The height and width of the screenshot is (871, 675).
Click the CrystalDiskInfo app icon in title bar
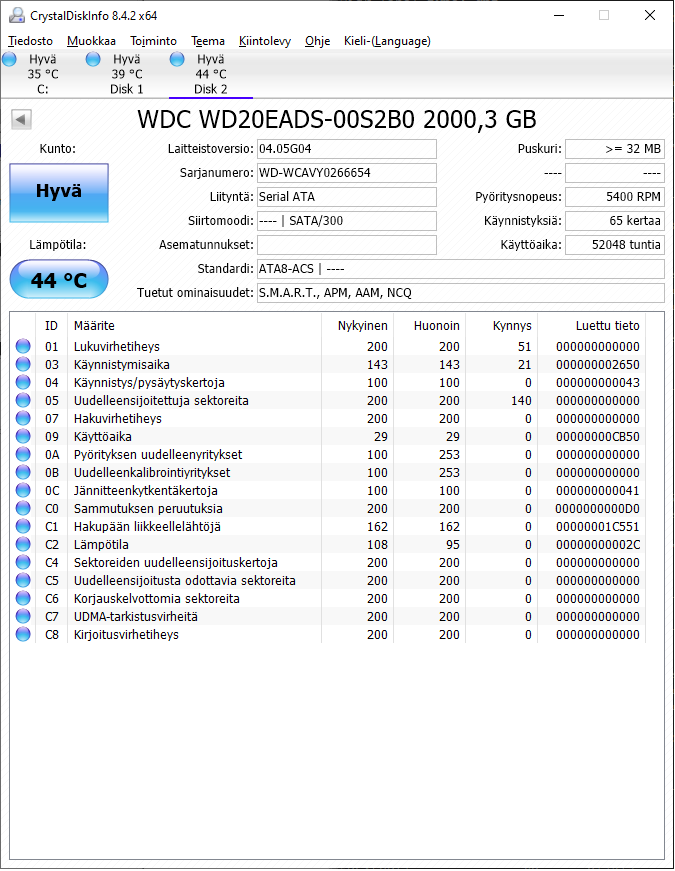(x=17, y=16)
